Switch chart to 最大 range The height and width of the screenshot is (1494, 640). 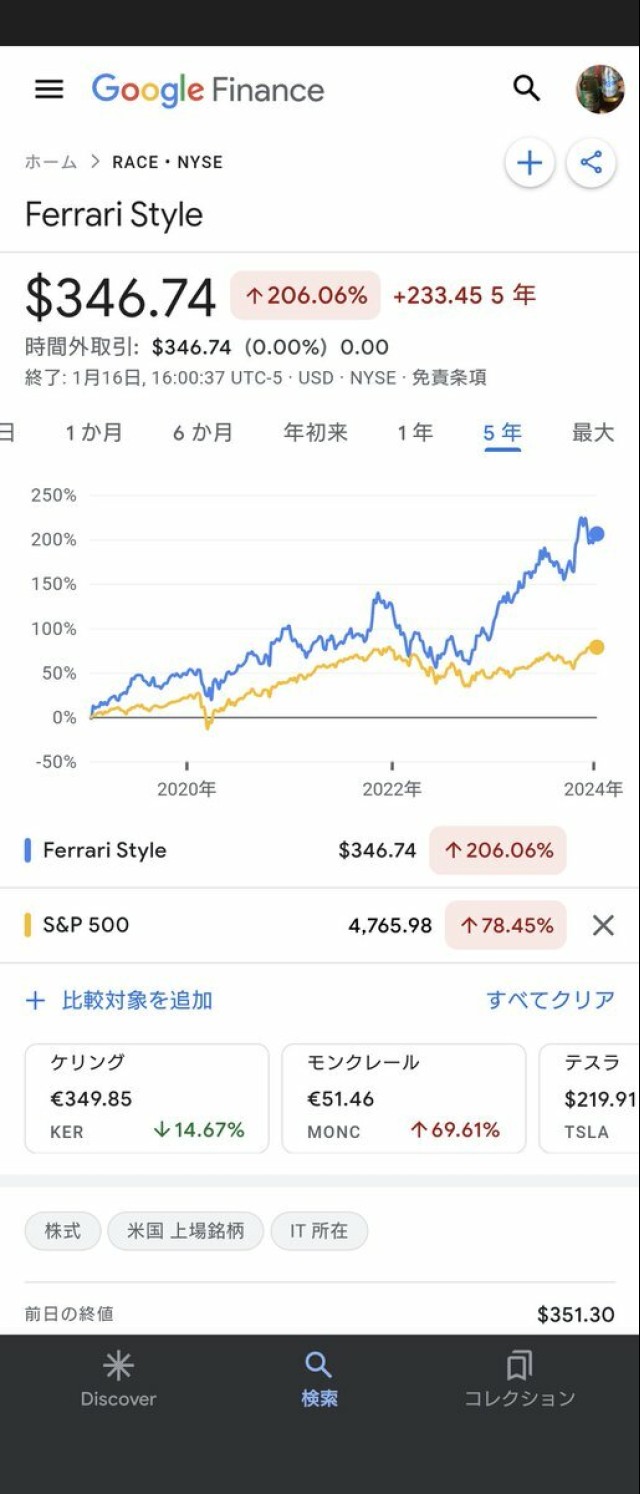(593, 433)
